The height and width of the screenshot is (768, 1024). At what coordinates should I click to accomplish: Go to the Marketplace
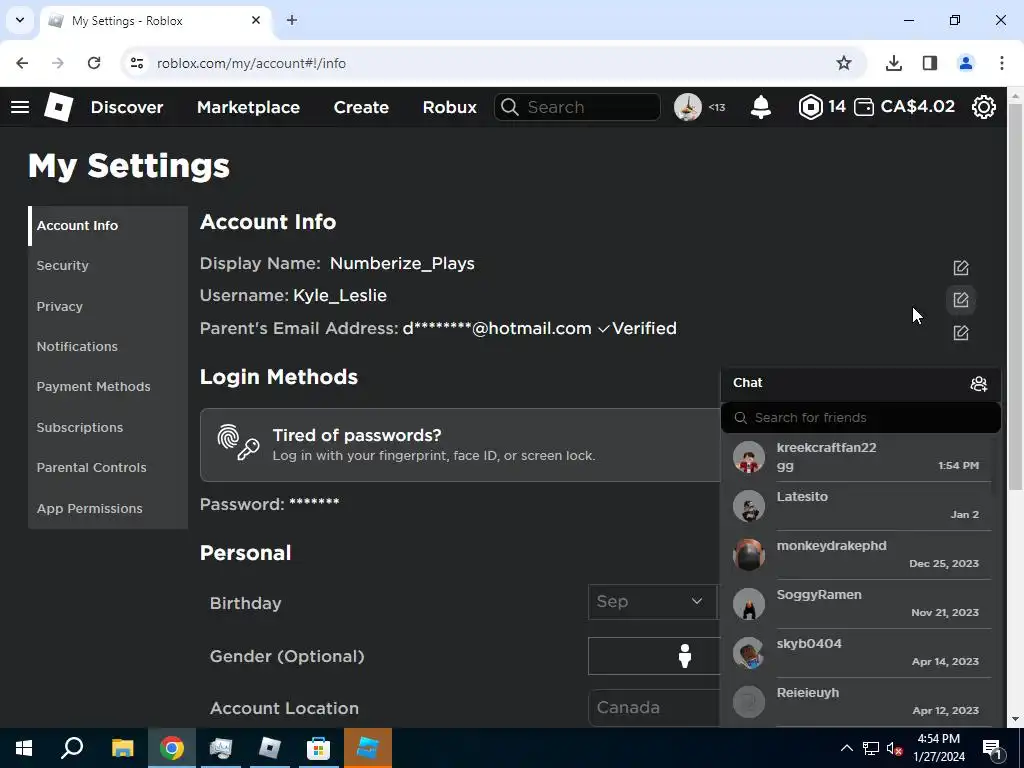tap(248, 107)
